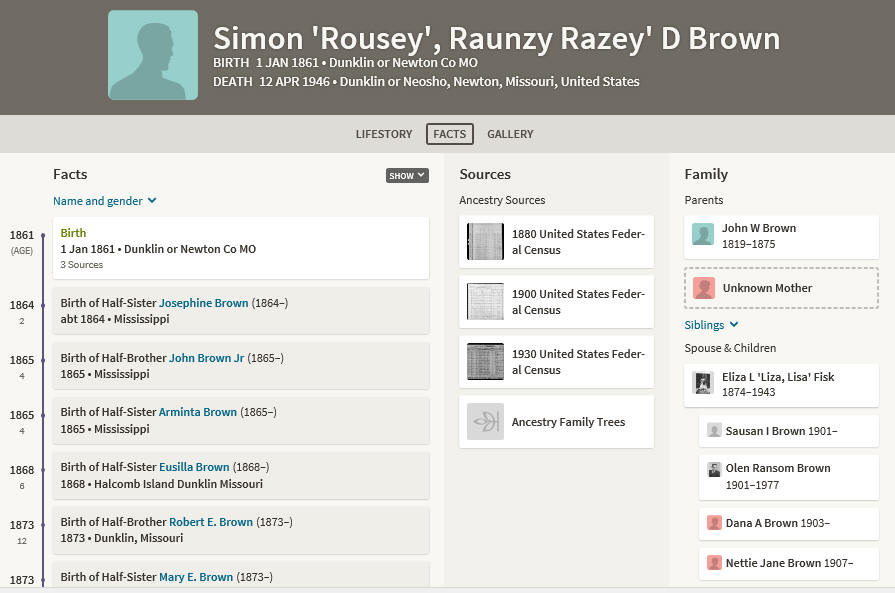Screen dimensions: 895x593
Task: Select the FACTS tab
Action: point(450,134)
